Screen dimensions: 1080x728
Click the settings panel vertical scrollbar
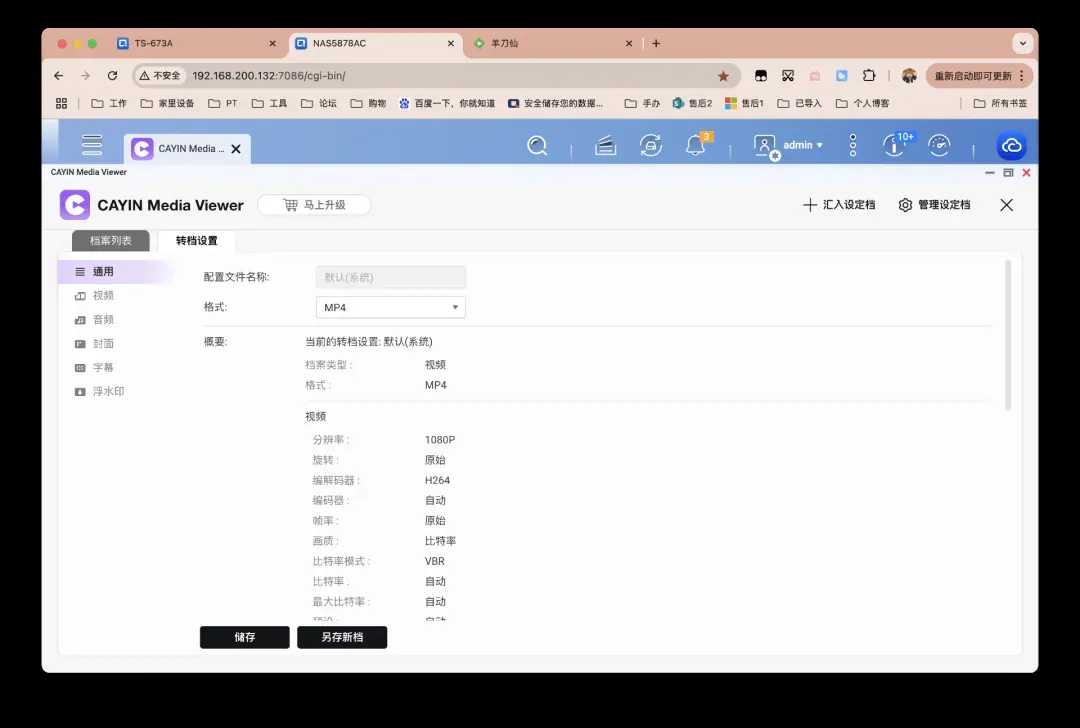(x=1008, y=335)
